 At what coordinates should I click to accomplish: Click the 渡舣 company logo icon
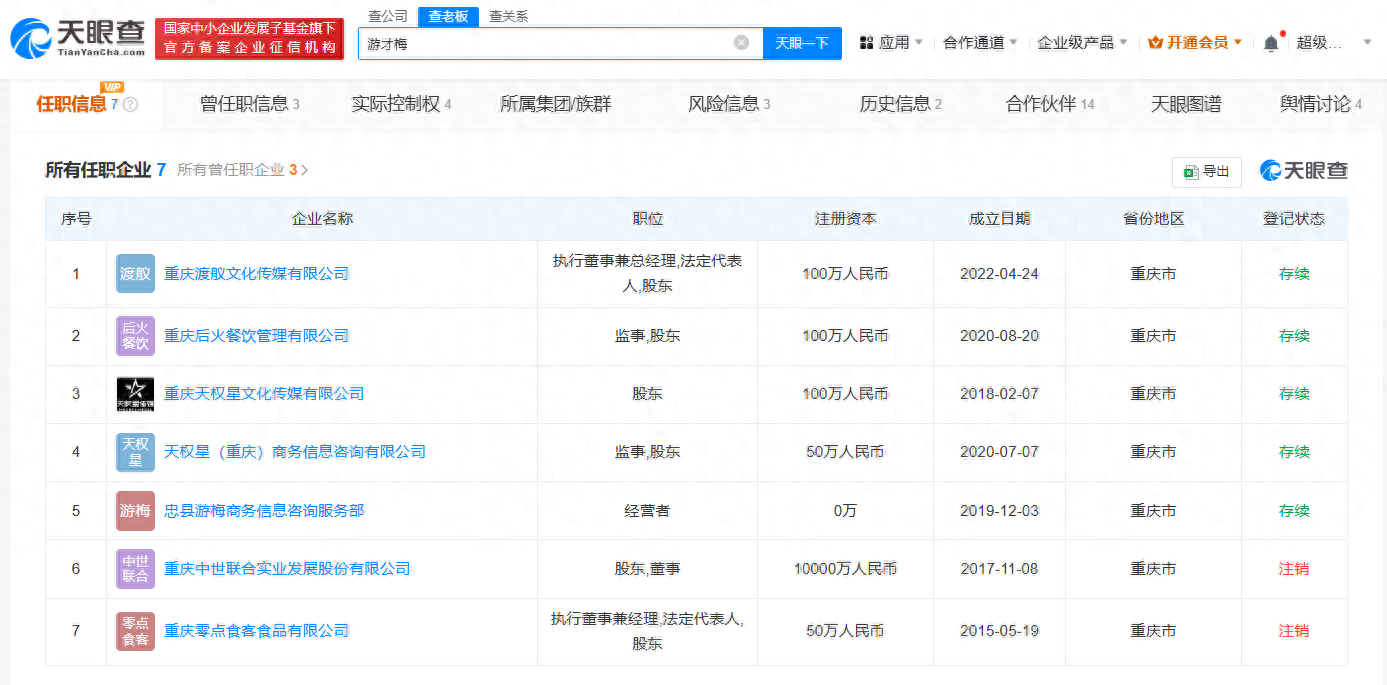point(135,274)
